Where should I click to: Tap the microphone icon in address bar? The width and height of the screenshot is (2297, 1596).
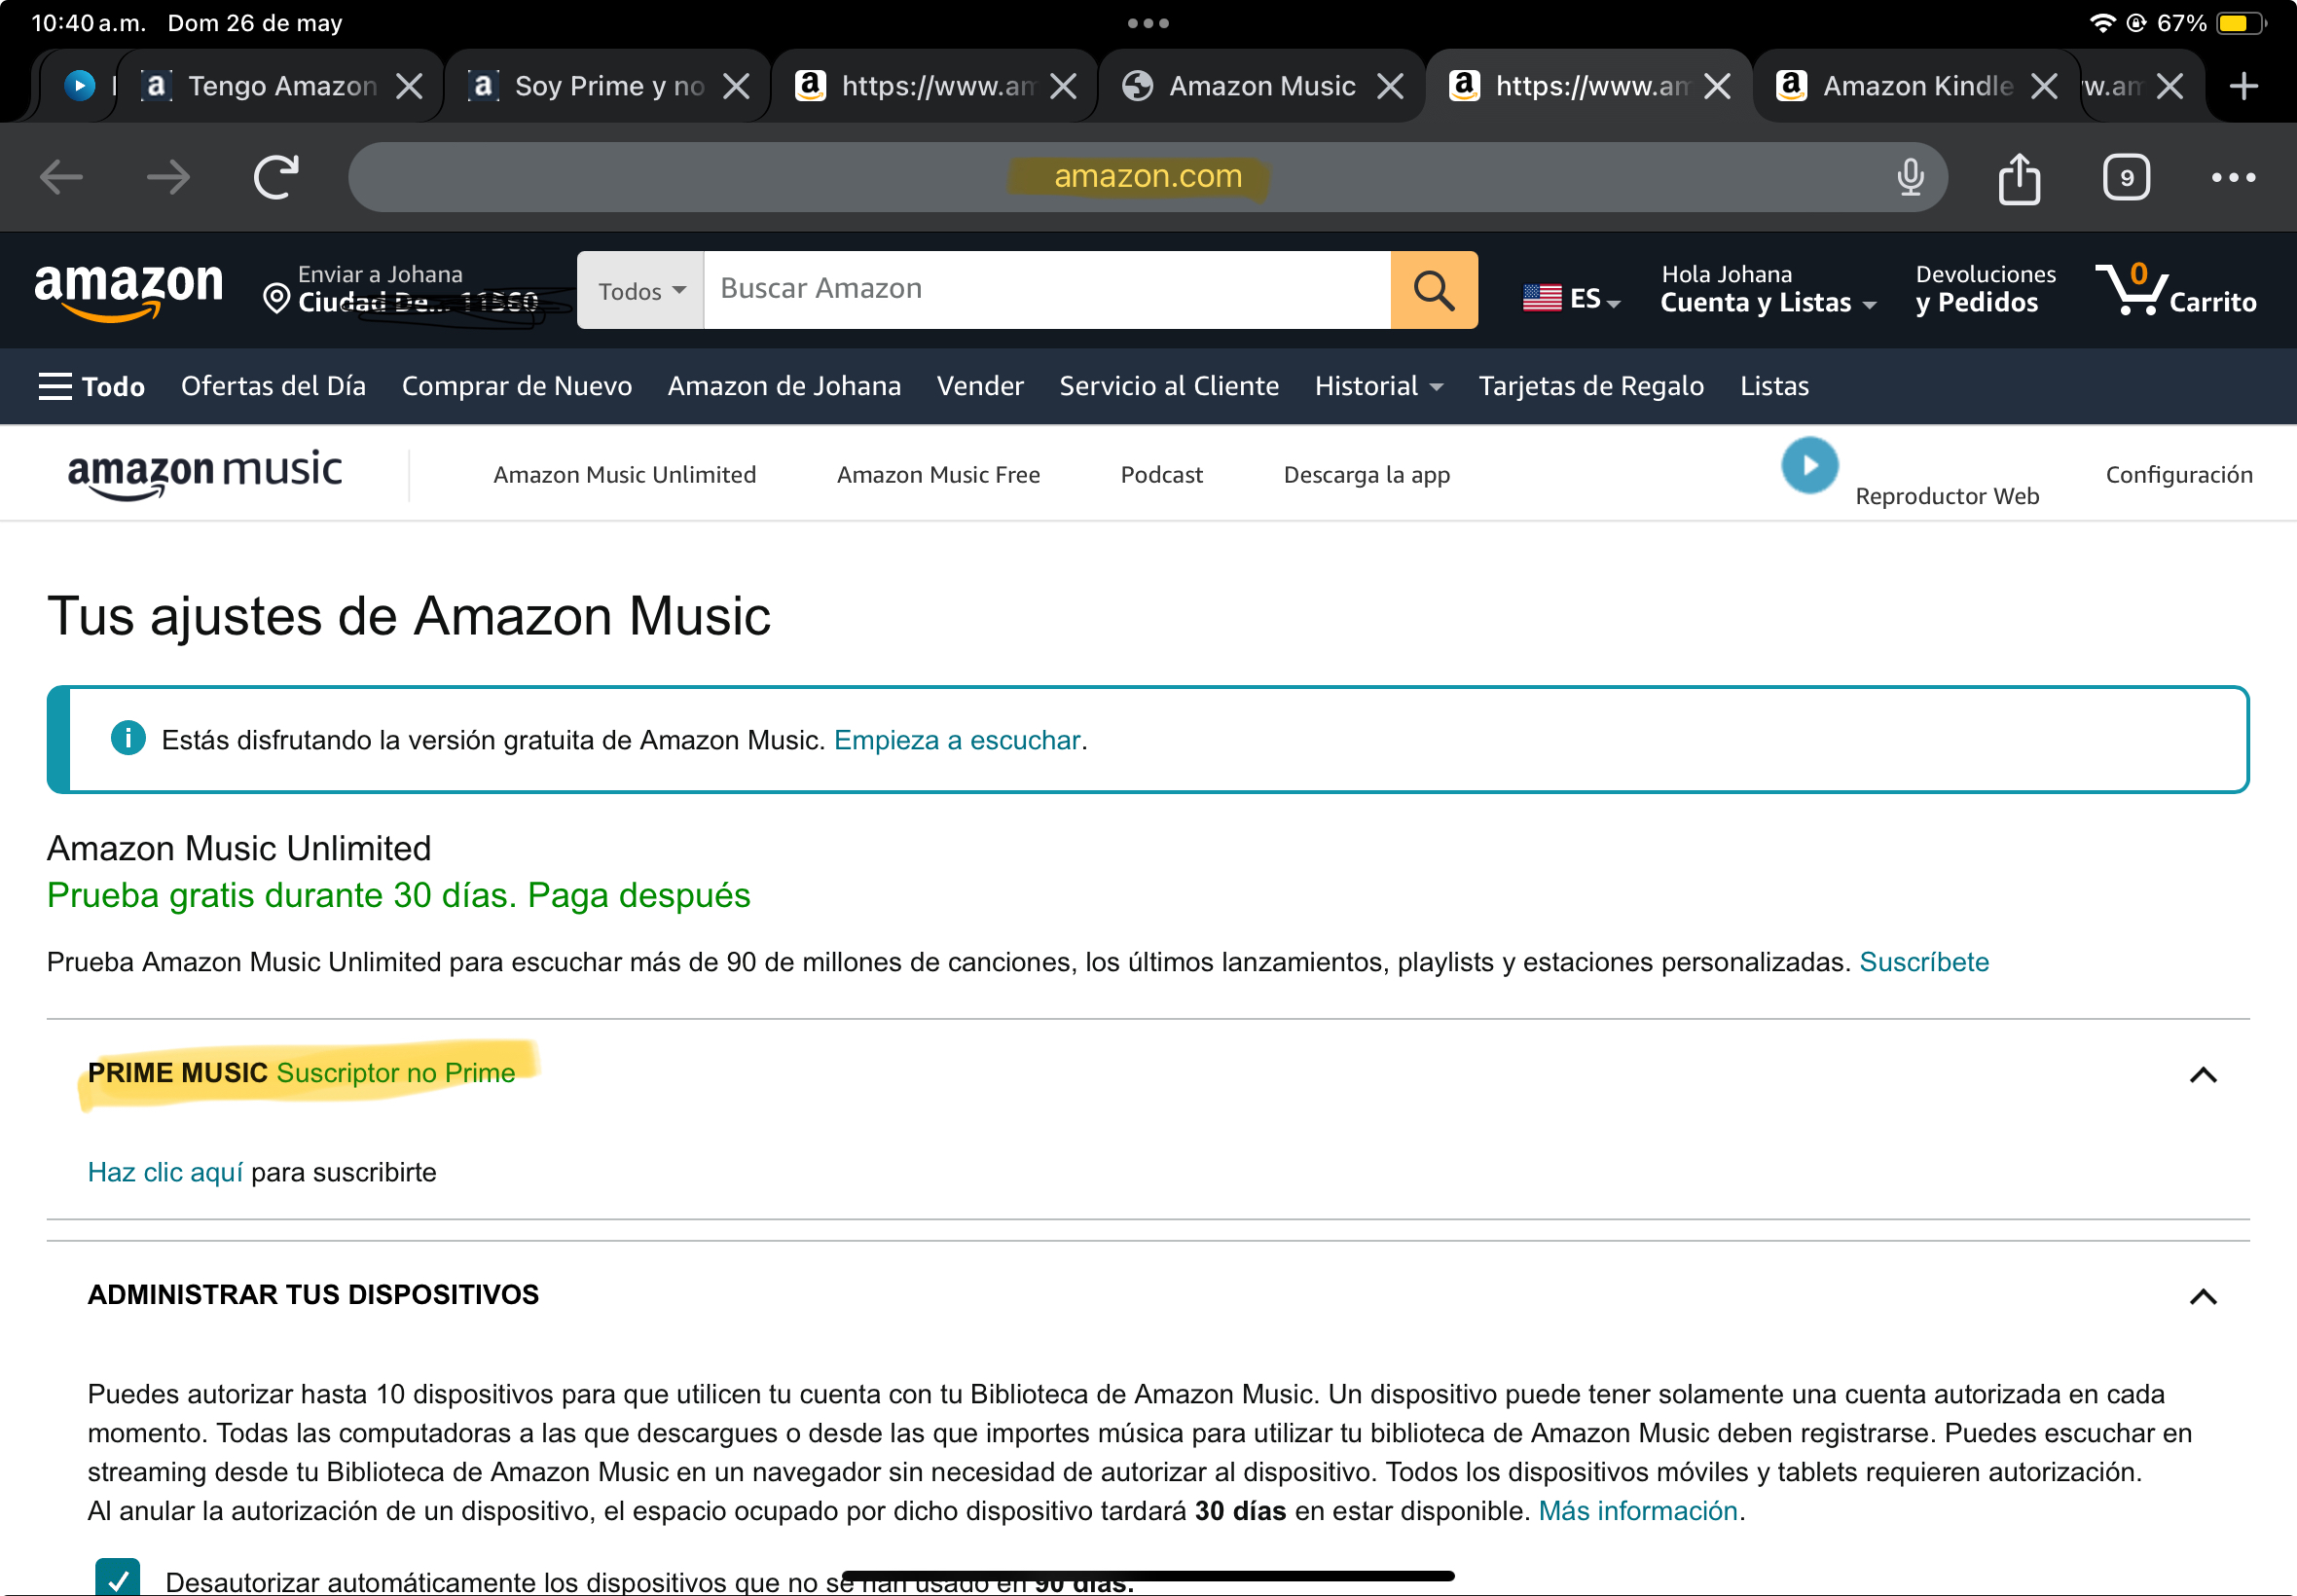[1909, 177]
